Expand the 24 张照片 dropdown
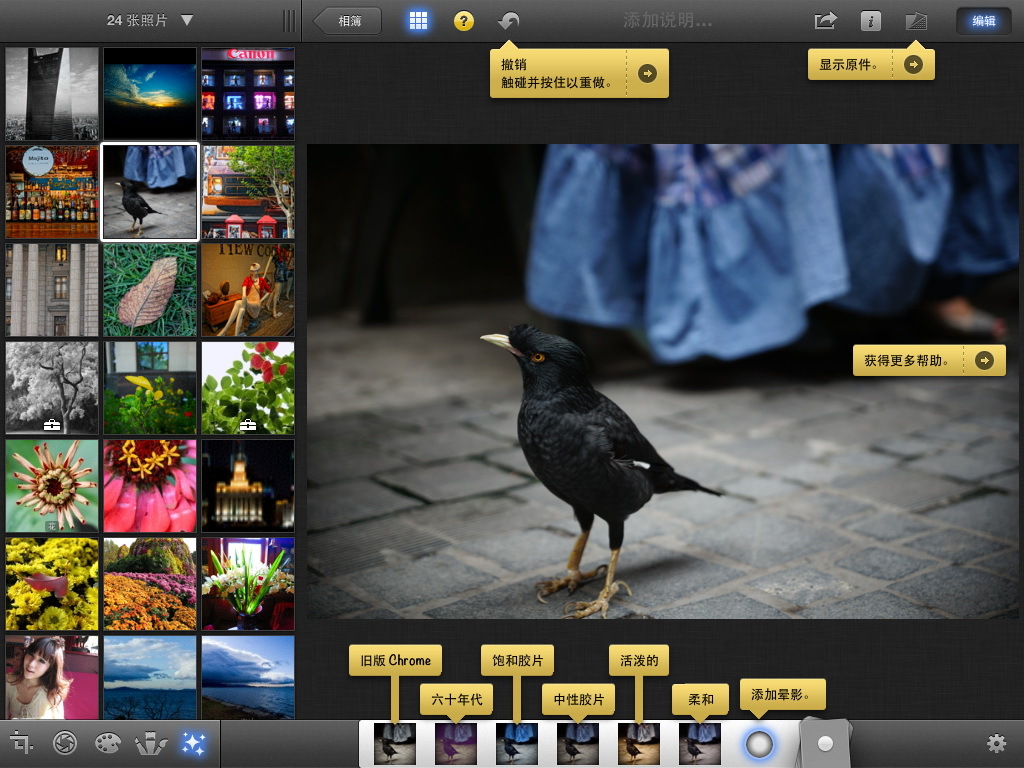Screen dimensions: 1024x768 point(150,20)
